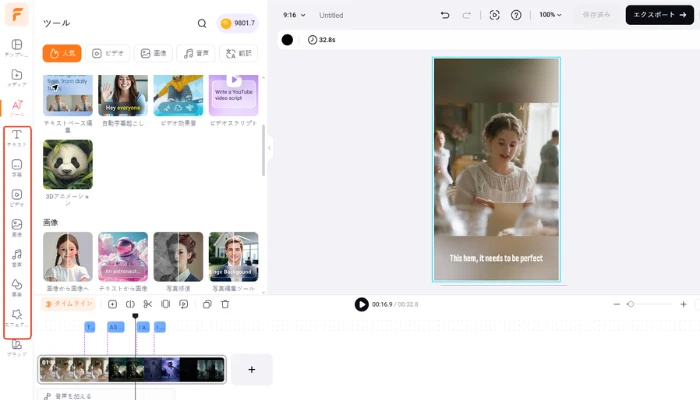
Task: Open the メディア (Media) sidebar panel
Action: (17, 76)
